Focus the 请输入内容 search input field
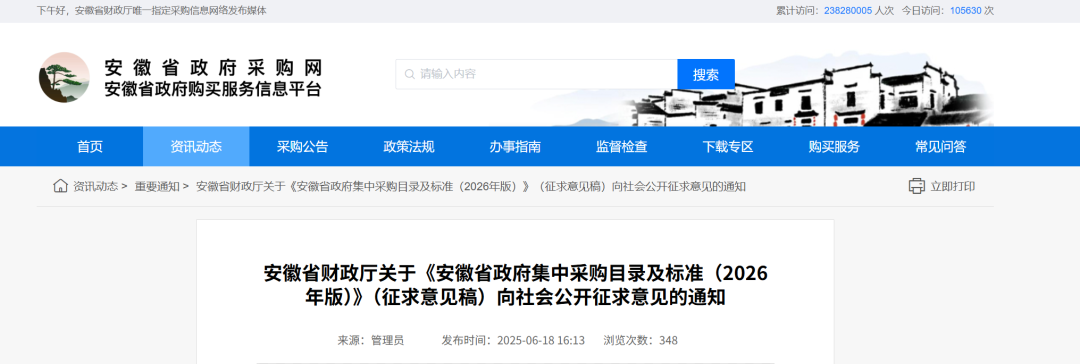 (x=537, y=74)
